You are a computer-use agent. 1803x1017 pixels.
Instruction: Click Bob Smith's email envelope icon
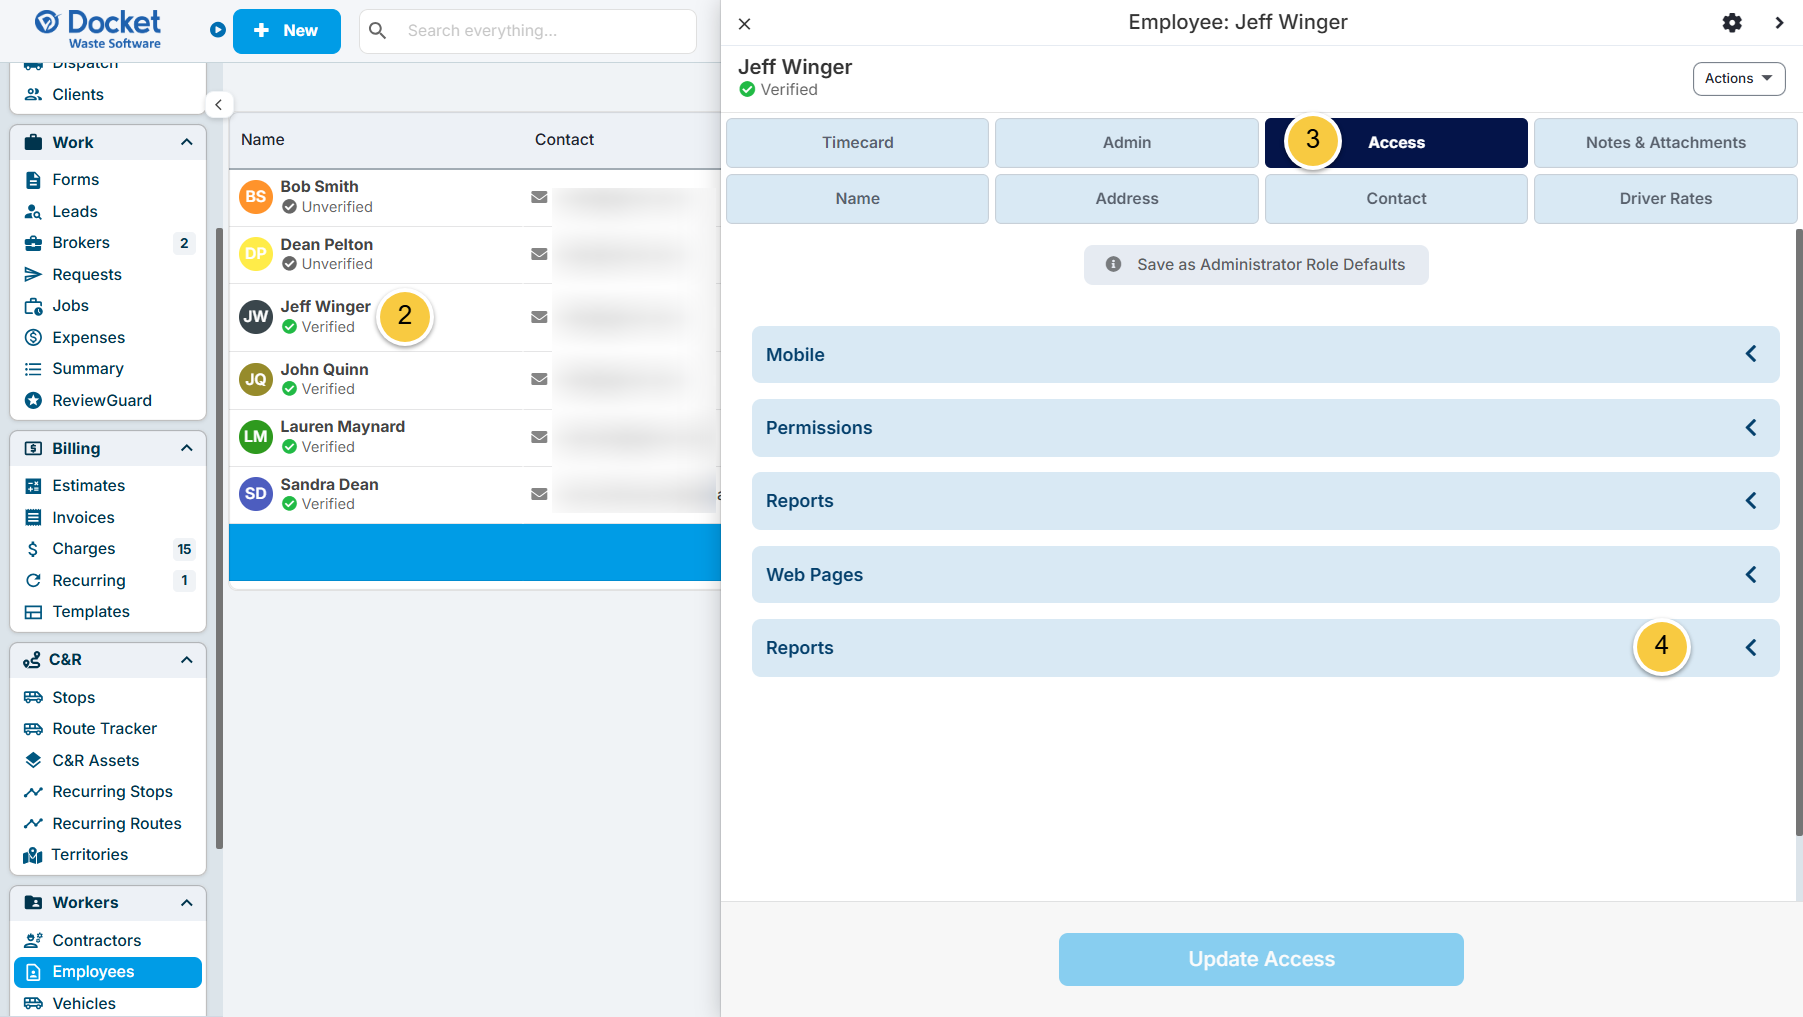(x=539, y=197)
